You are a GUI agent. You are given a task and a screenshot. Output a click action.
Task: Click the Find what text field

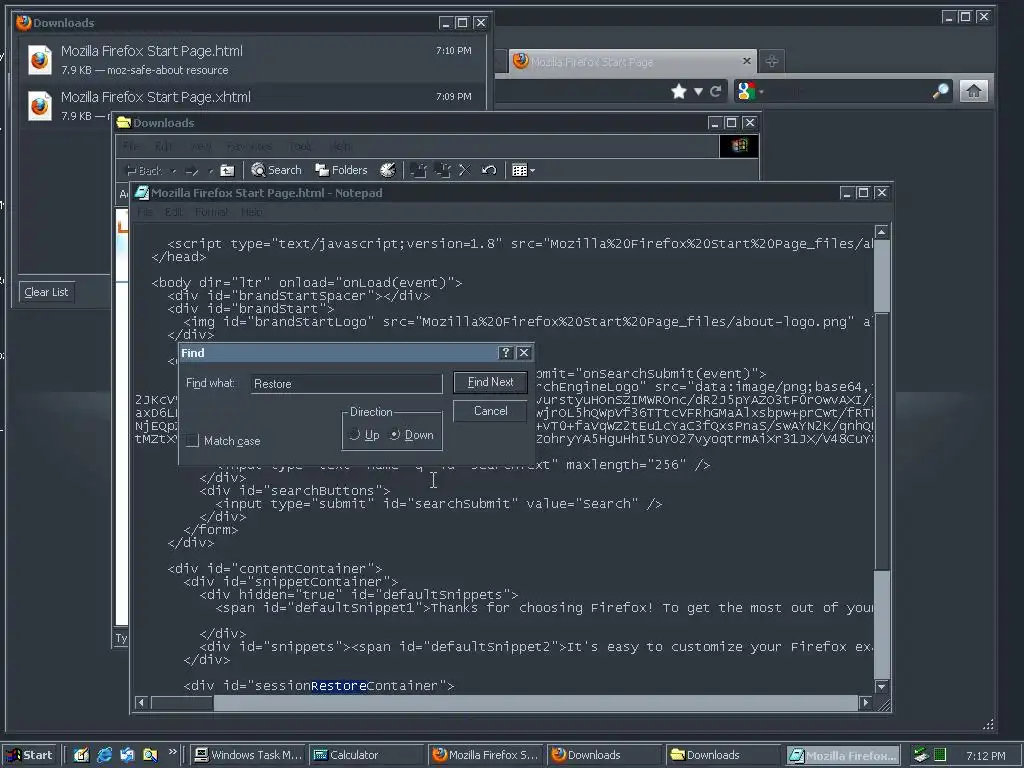[347, 383]
